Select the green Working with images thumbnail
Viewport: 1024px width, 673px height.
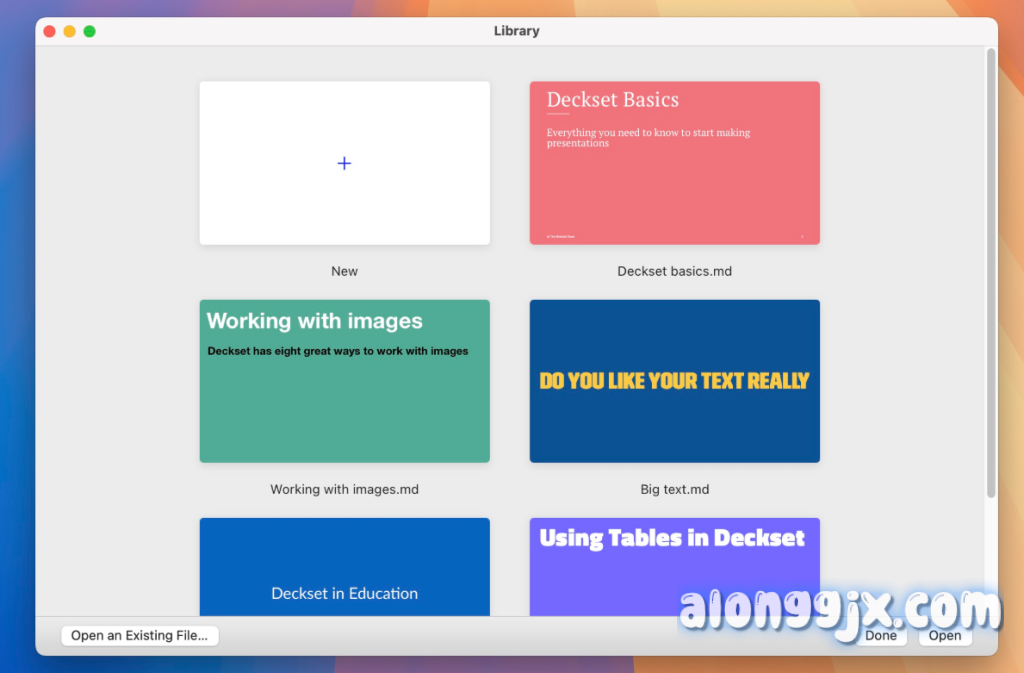pyautogui.click(x=344, y=400)
